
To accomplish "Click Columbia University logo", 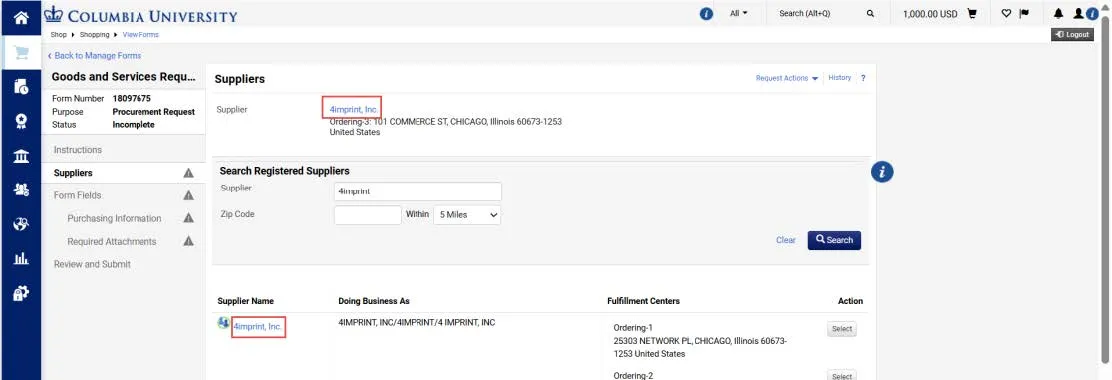I will [x=140, y=15].
